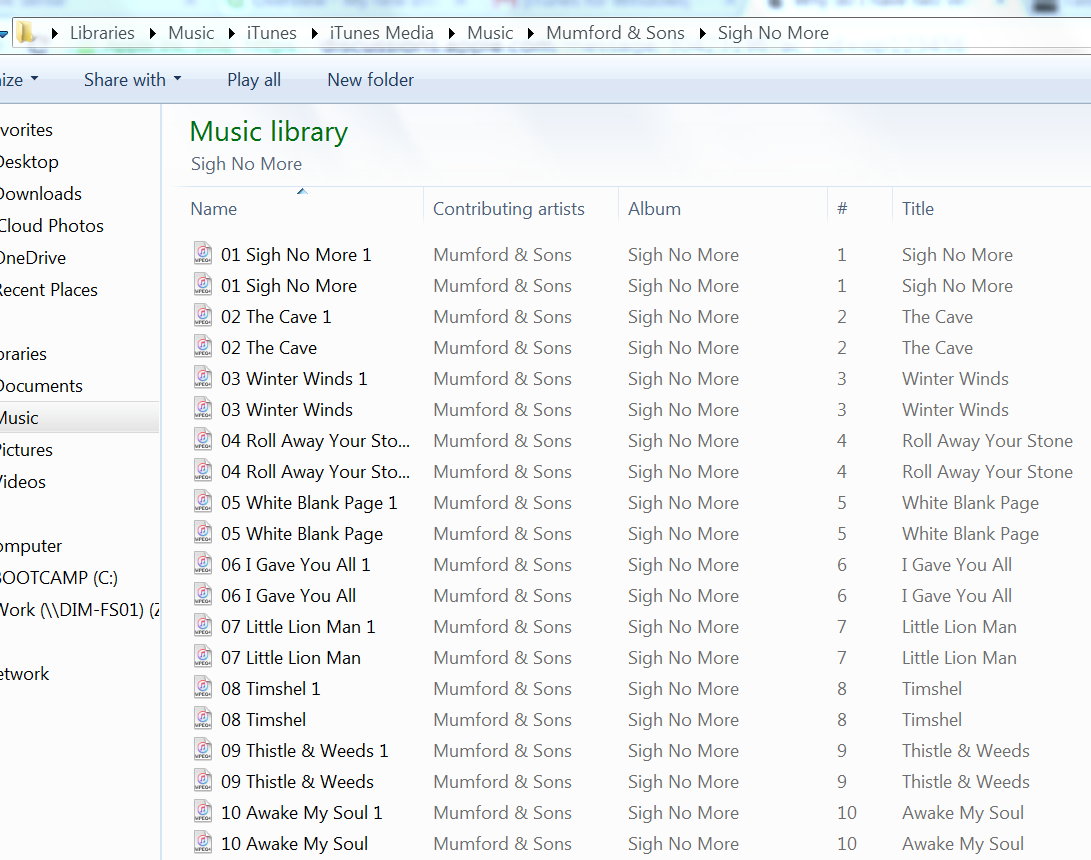This screenshot has width=1091, height=860.
Task: Click the folder icon in the address bar
Action: (x=26, y=32)
